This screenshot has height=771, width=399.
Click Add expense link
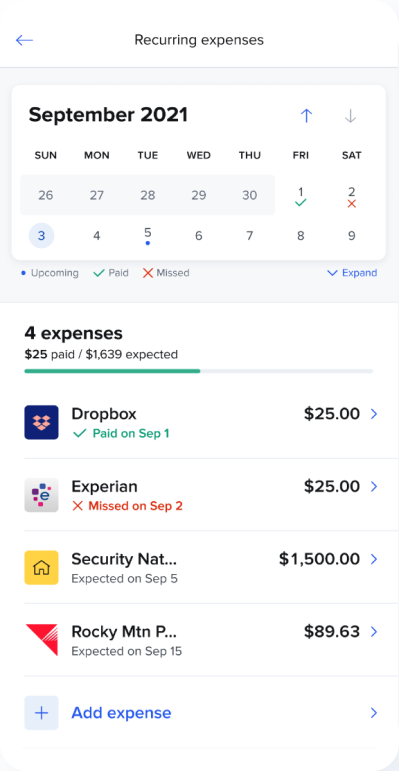[122, 713]
